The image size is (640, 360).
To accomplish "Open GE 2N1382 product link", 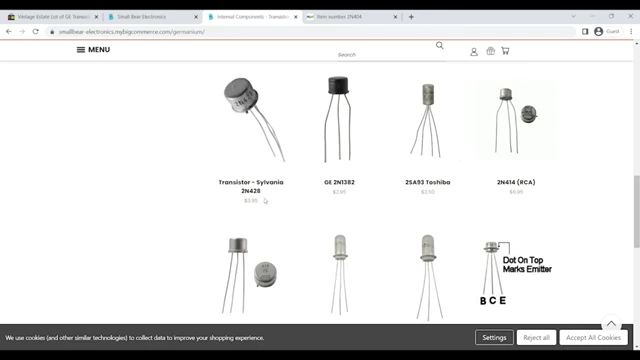I will (x=339, y=182).
